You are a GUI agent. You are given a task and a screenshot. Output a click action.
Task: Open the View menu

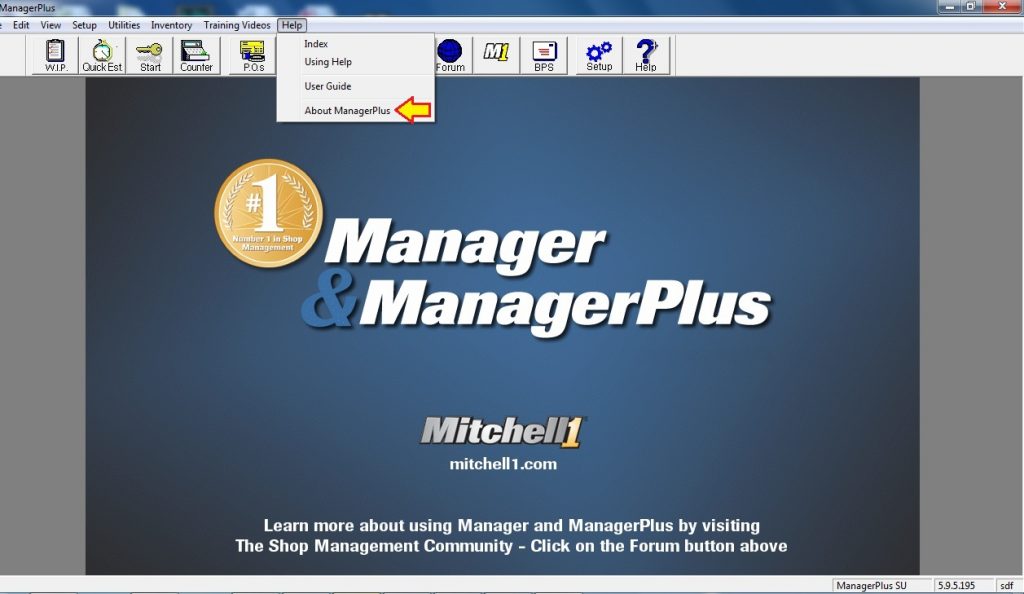(x=51, y=25)
